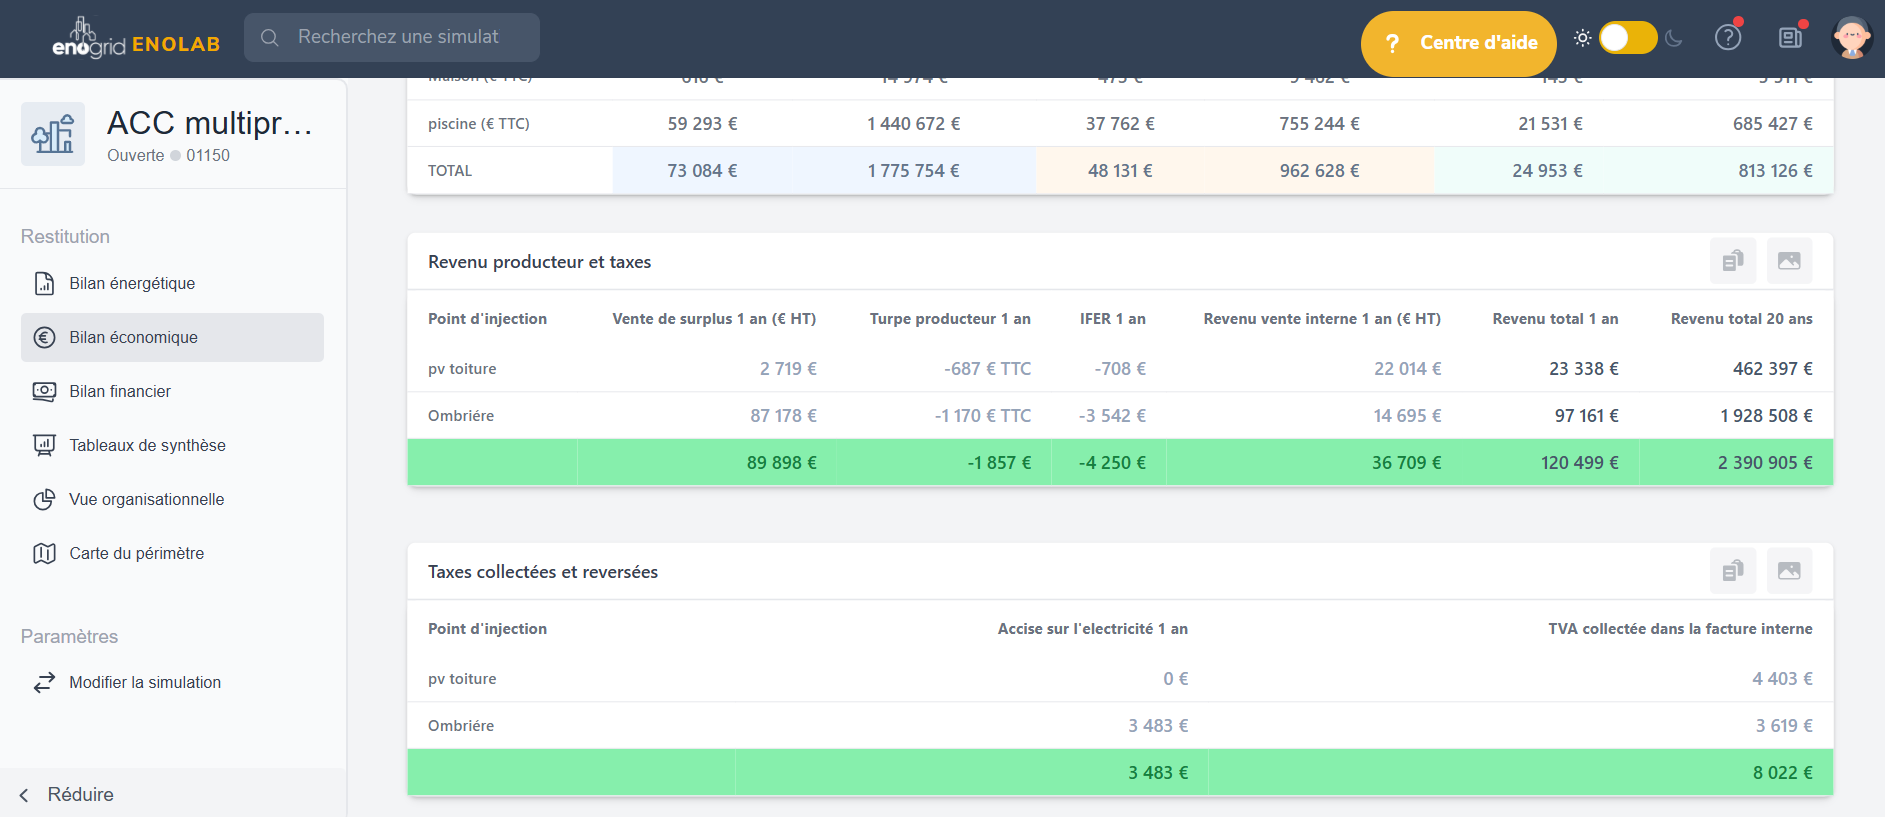Click the Centre d'aide button

coord(1458,43)
